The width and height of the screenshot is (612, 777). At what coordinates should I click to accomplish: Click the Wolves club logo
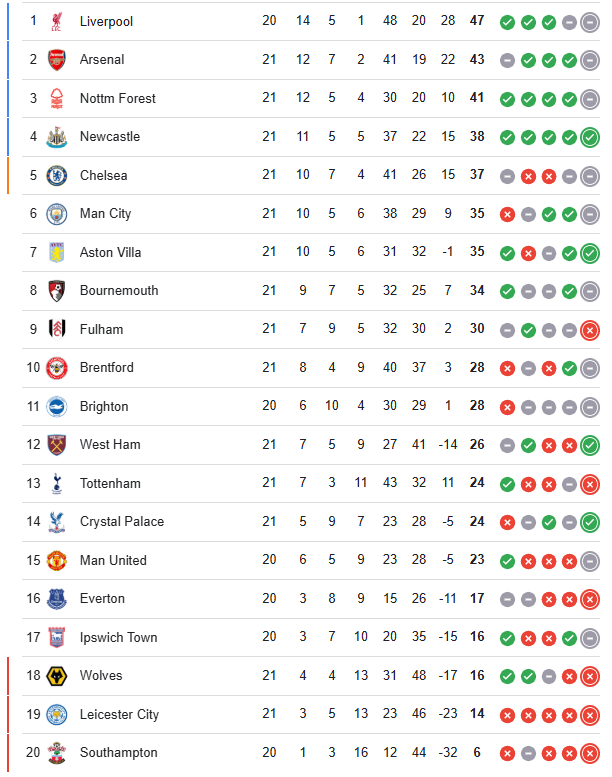[56, 676]
